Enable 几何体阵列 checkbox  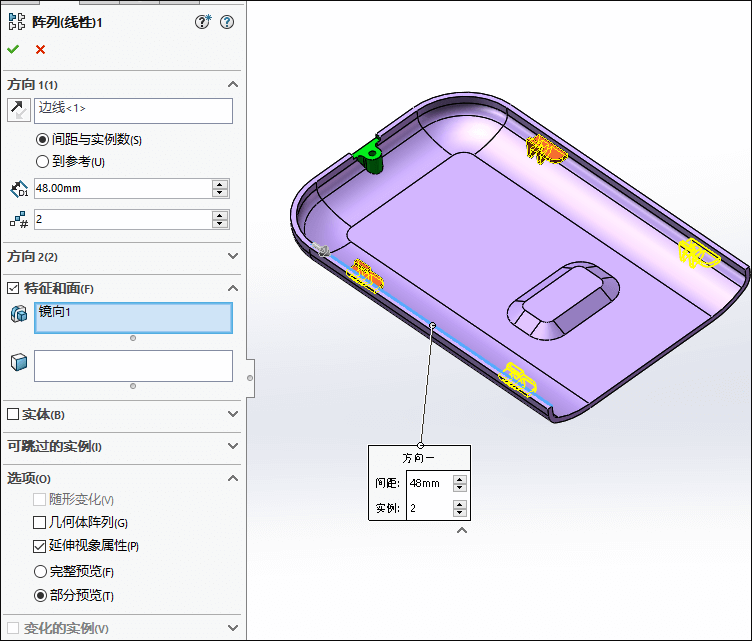[39, 522]
